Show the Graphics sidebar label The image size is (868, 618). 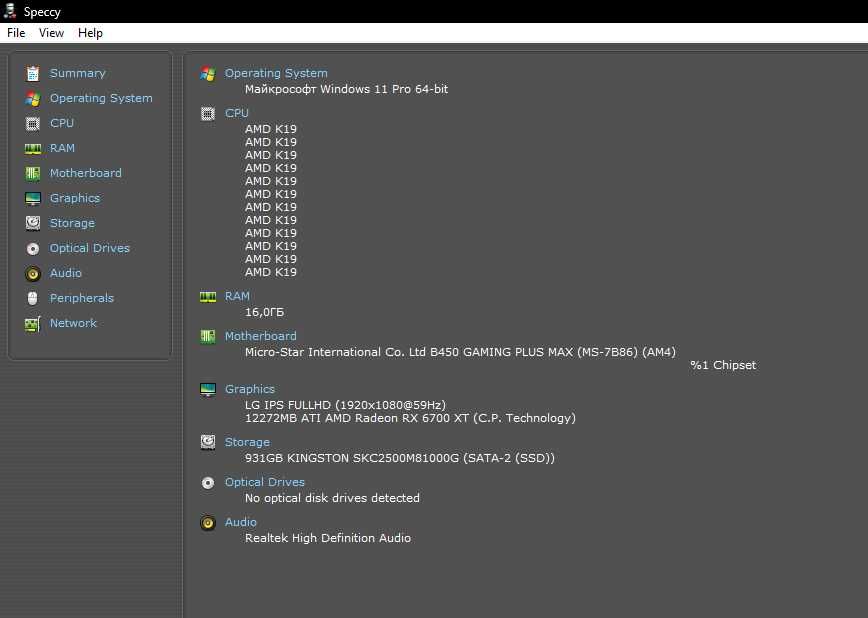75,198
